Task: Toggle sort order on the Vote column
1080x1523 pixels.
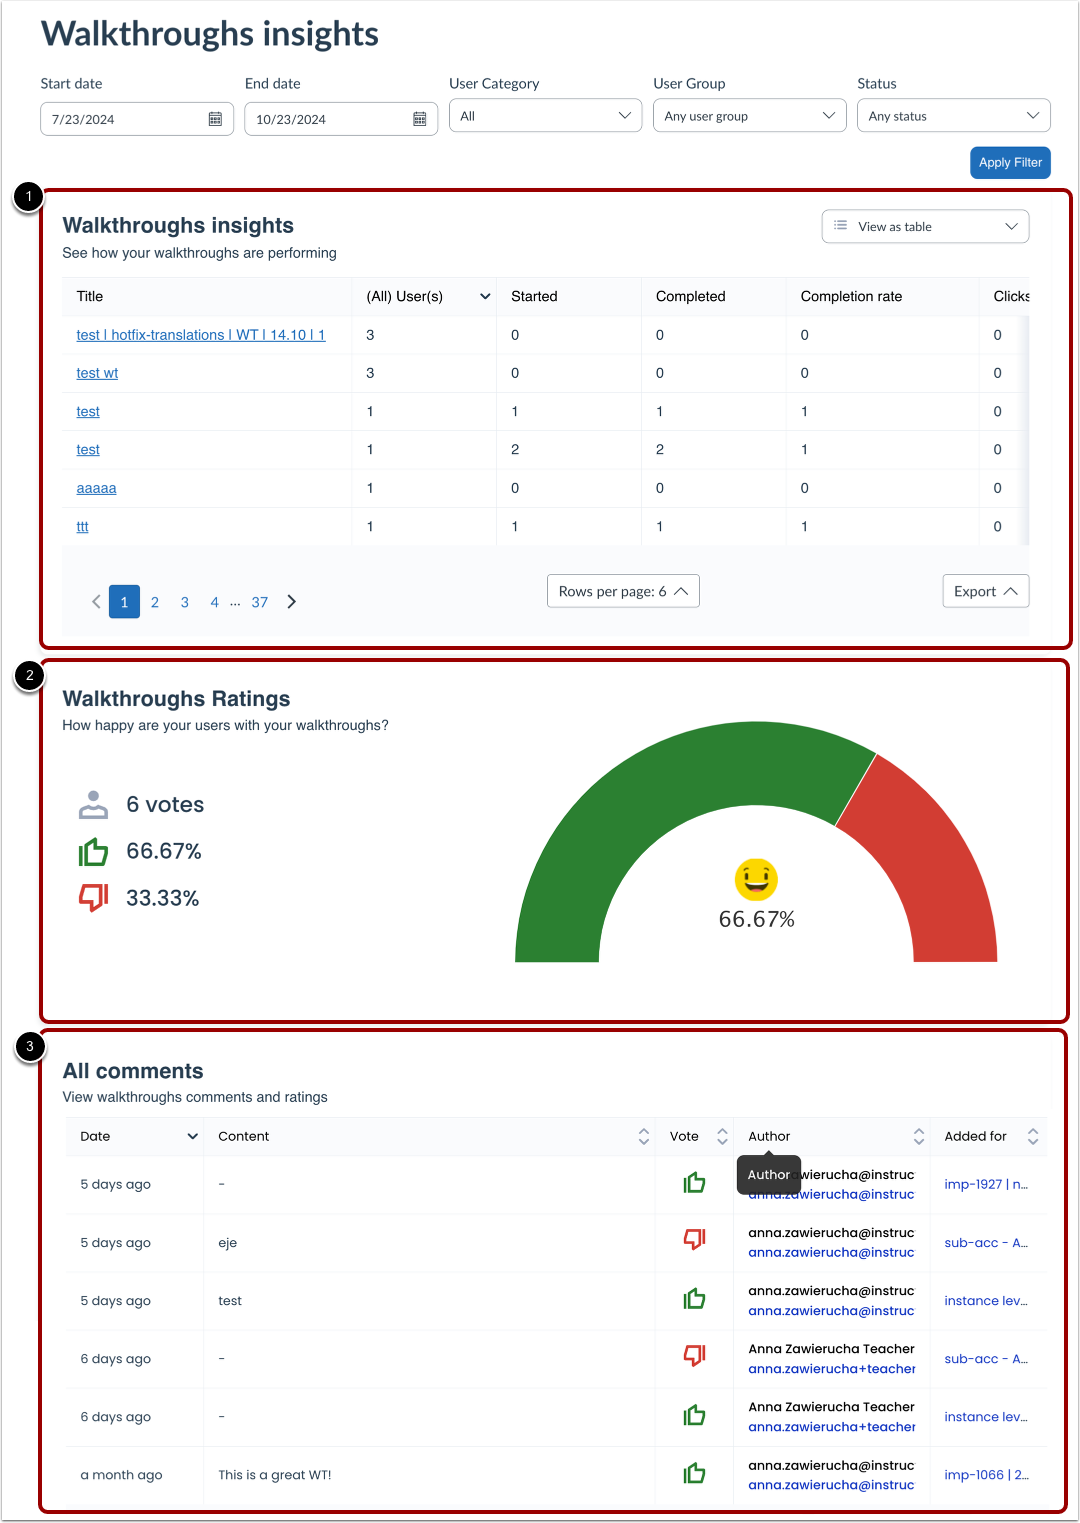Action: (722, 1136)
